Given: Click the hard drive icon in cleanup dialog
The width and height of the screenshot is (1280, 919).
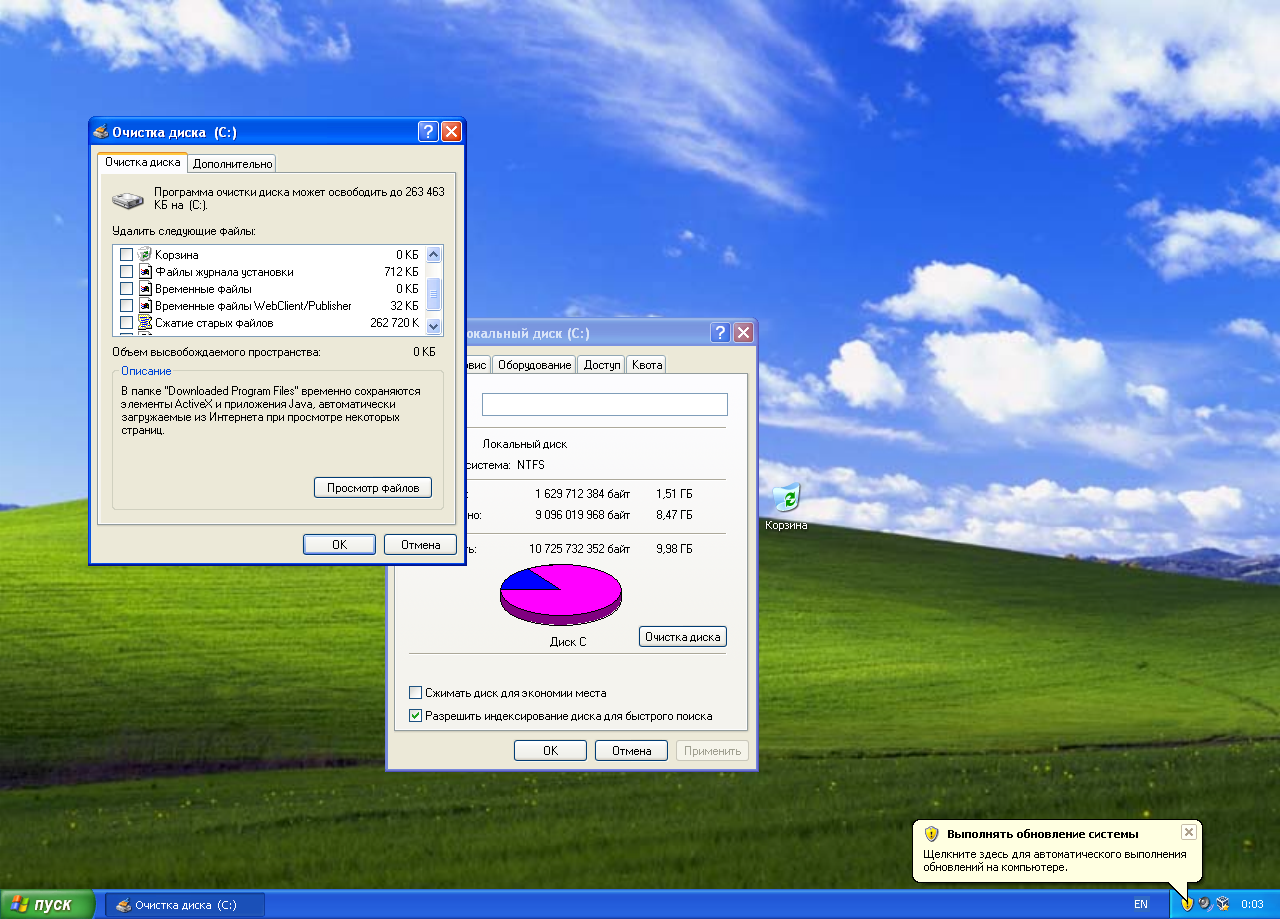Looking at the screenshot, I should click(x=128, y=200).
